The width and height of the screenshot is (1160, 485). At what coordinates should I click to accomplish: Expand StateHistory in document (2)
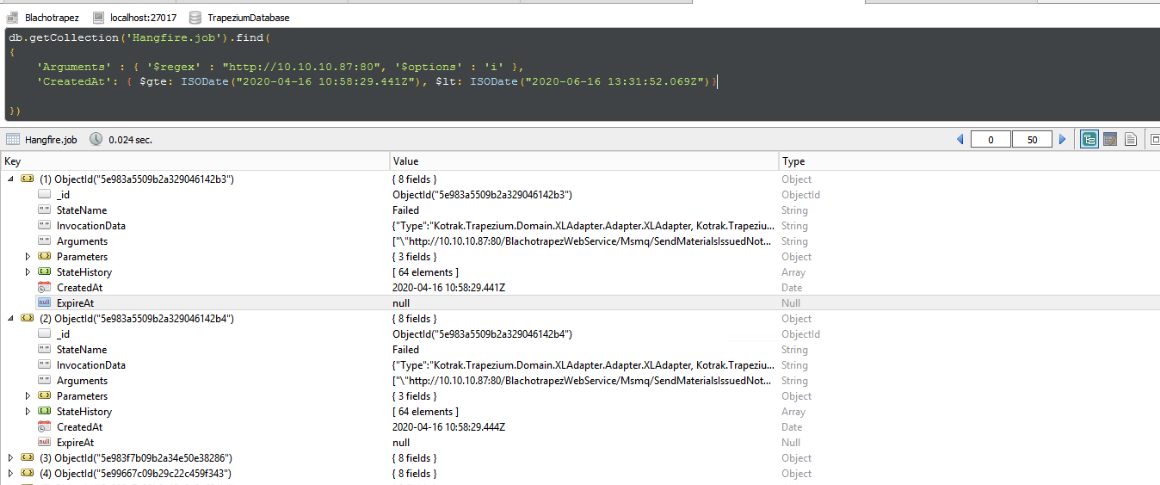click(x=28, y=411)
